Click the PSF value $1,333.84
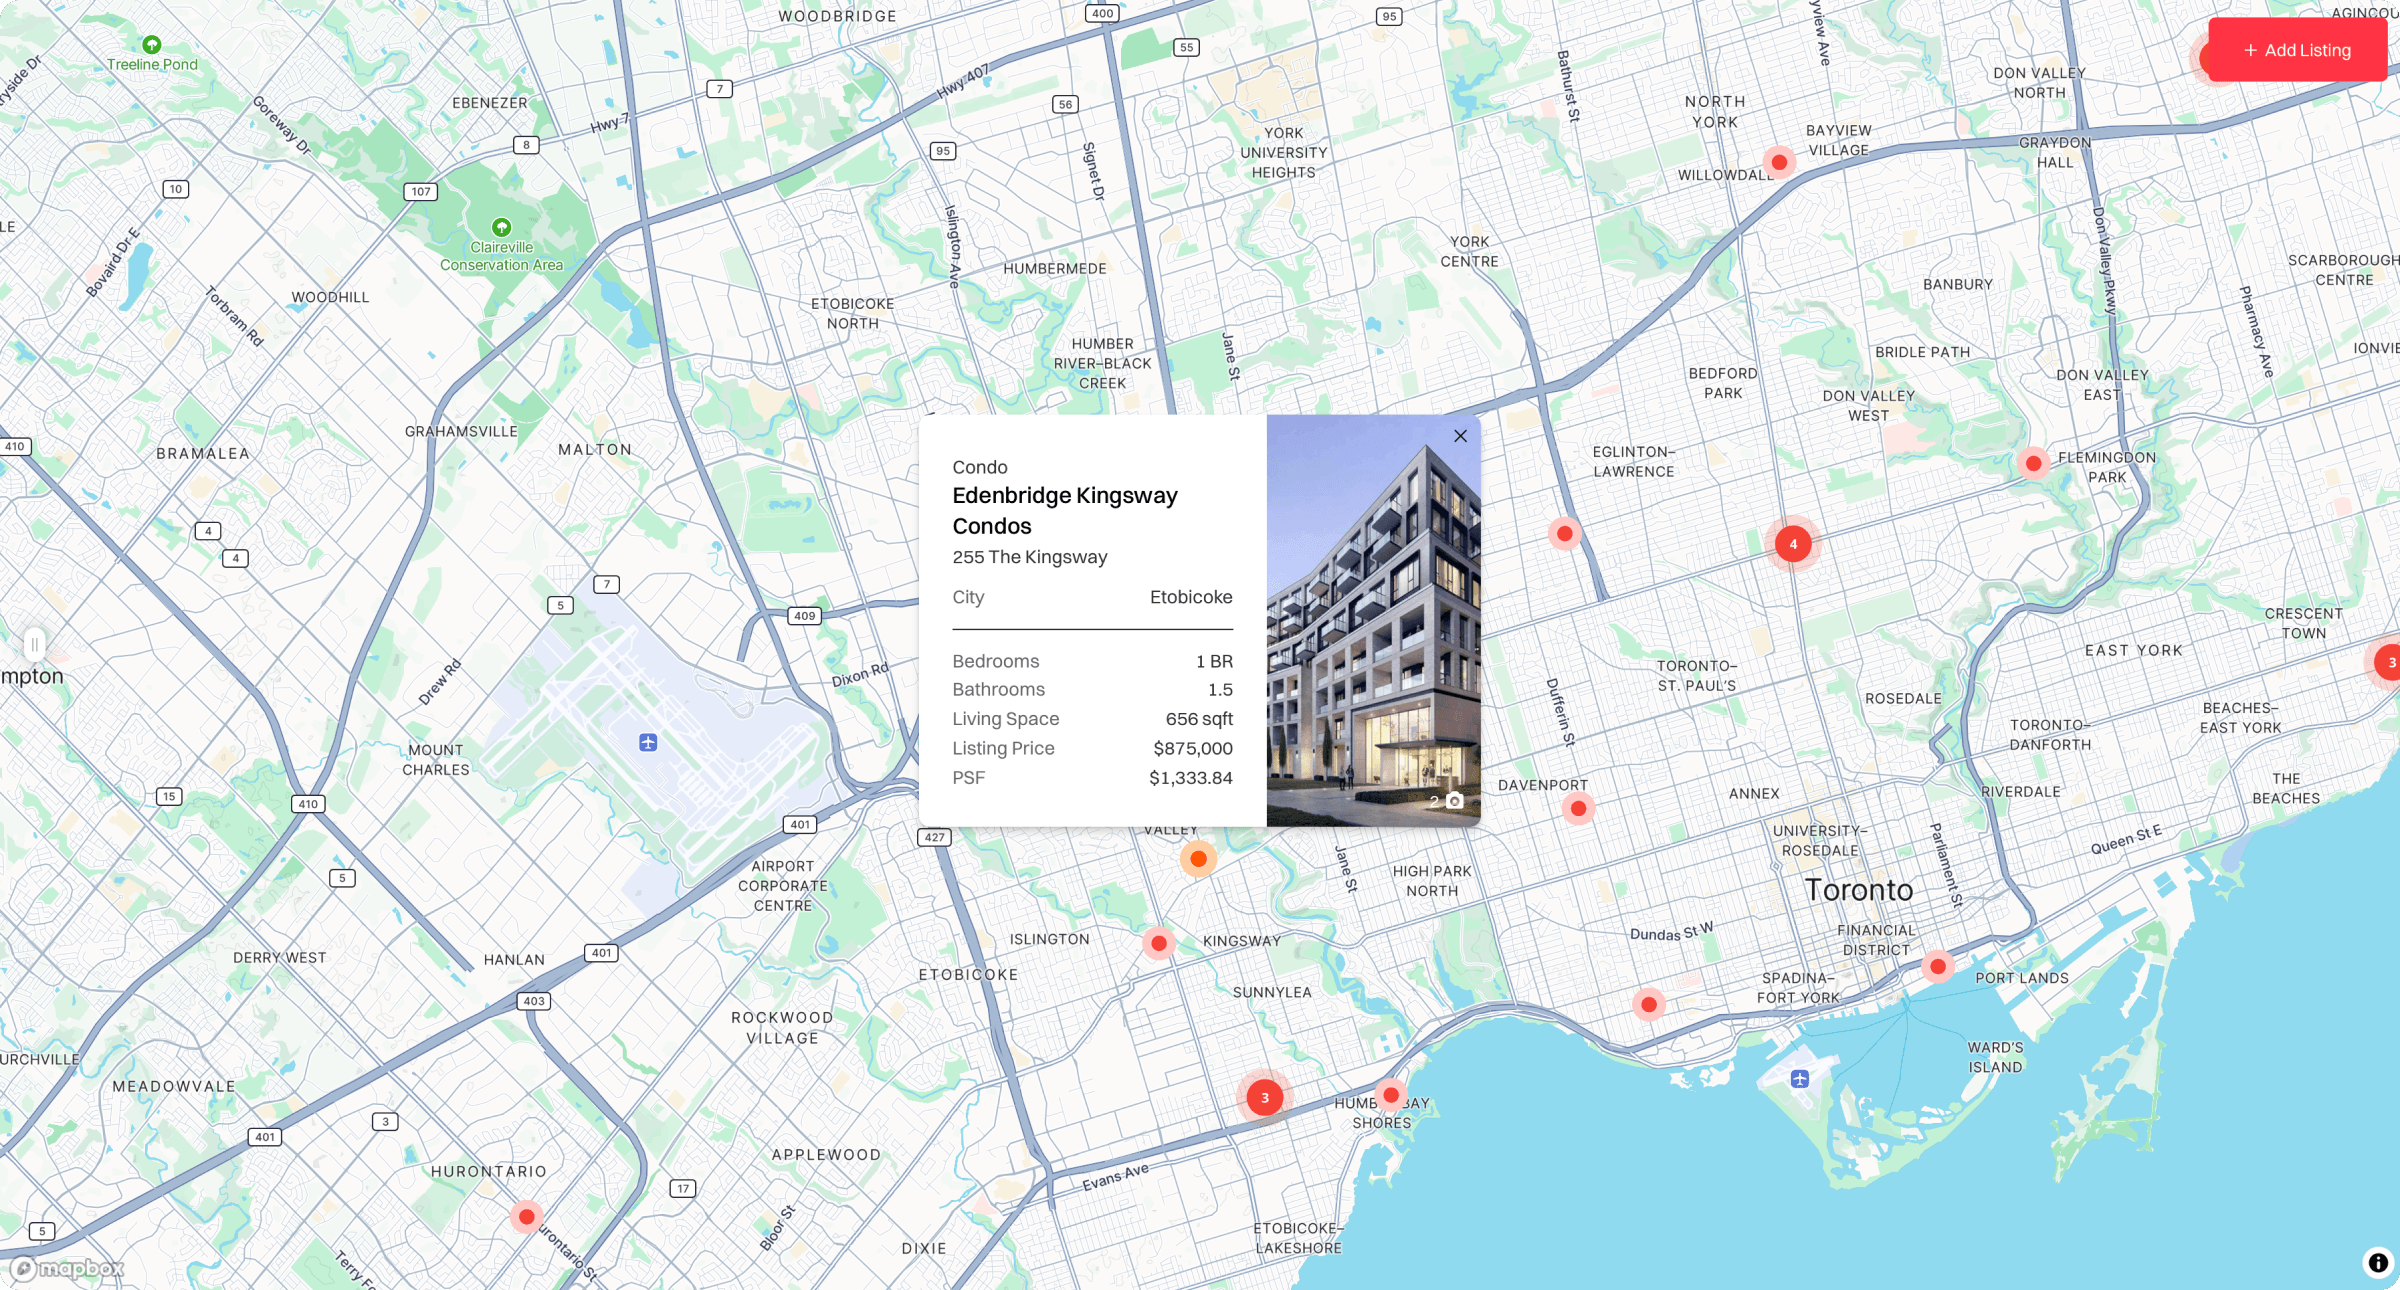This screenshot has height=1290, width=2400. pyautogui.click(x=1190, y=777)
